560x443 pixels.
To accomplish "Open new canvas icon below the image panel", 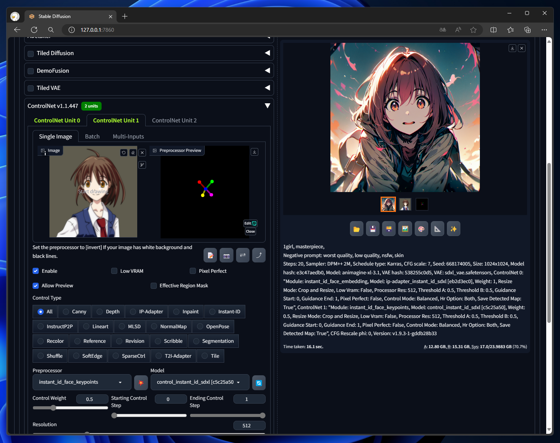I will pos(210,255).
